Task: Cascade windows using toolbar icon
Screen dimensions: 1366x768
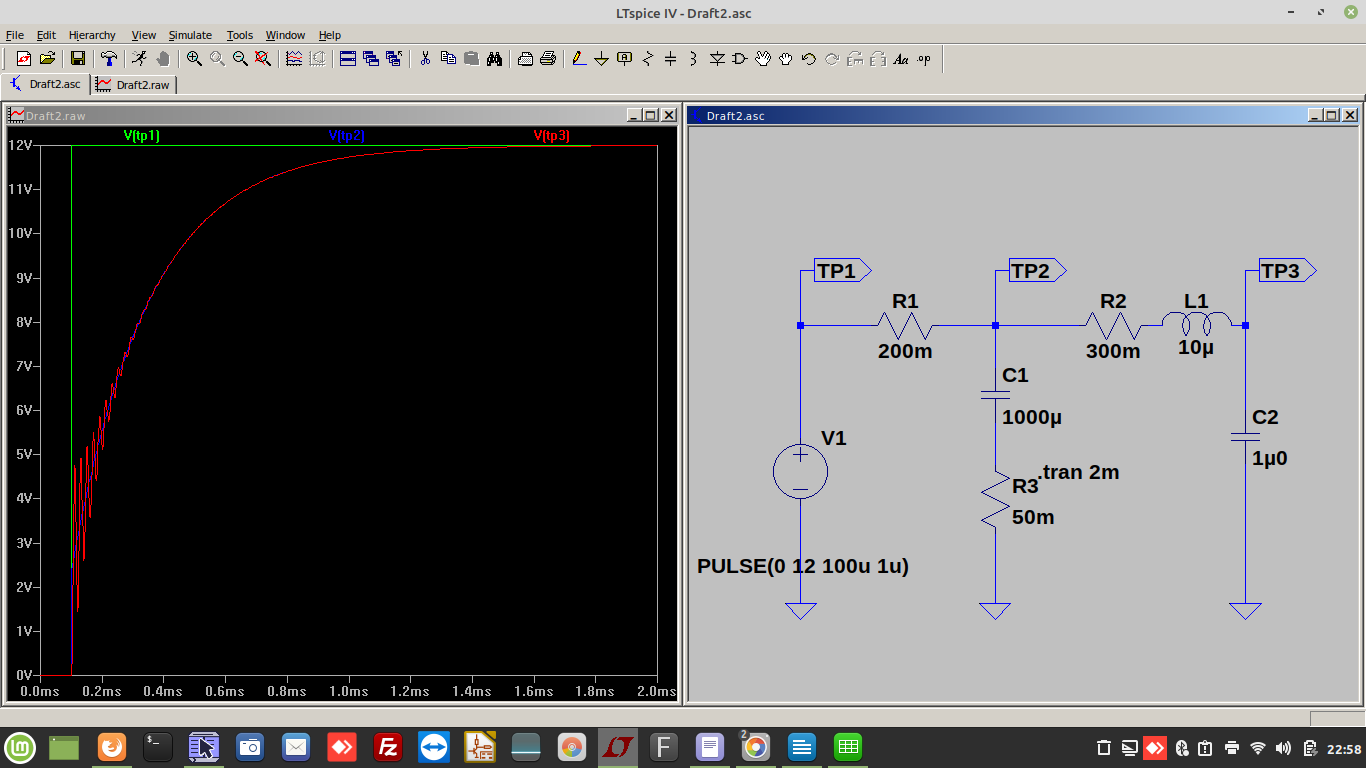Action: [x=371, y=59]
